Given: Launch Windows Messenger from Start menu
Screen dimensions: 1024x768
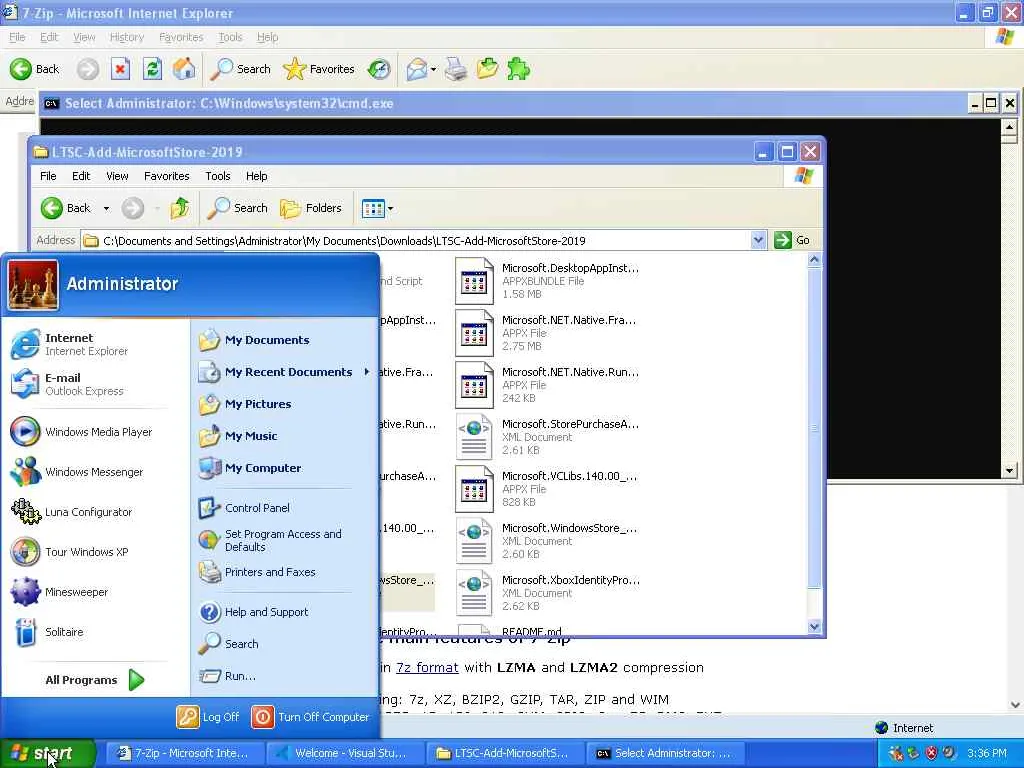Looking at the screenshot, I should pos(95,472).
